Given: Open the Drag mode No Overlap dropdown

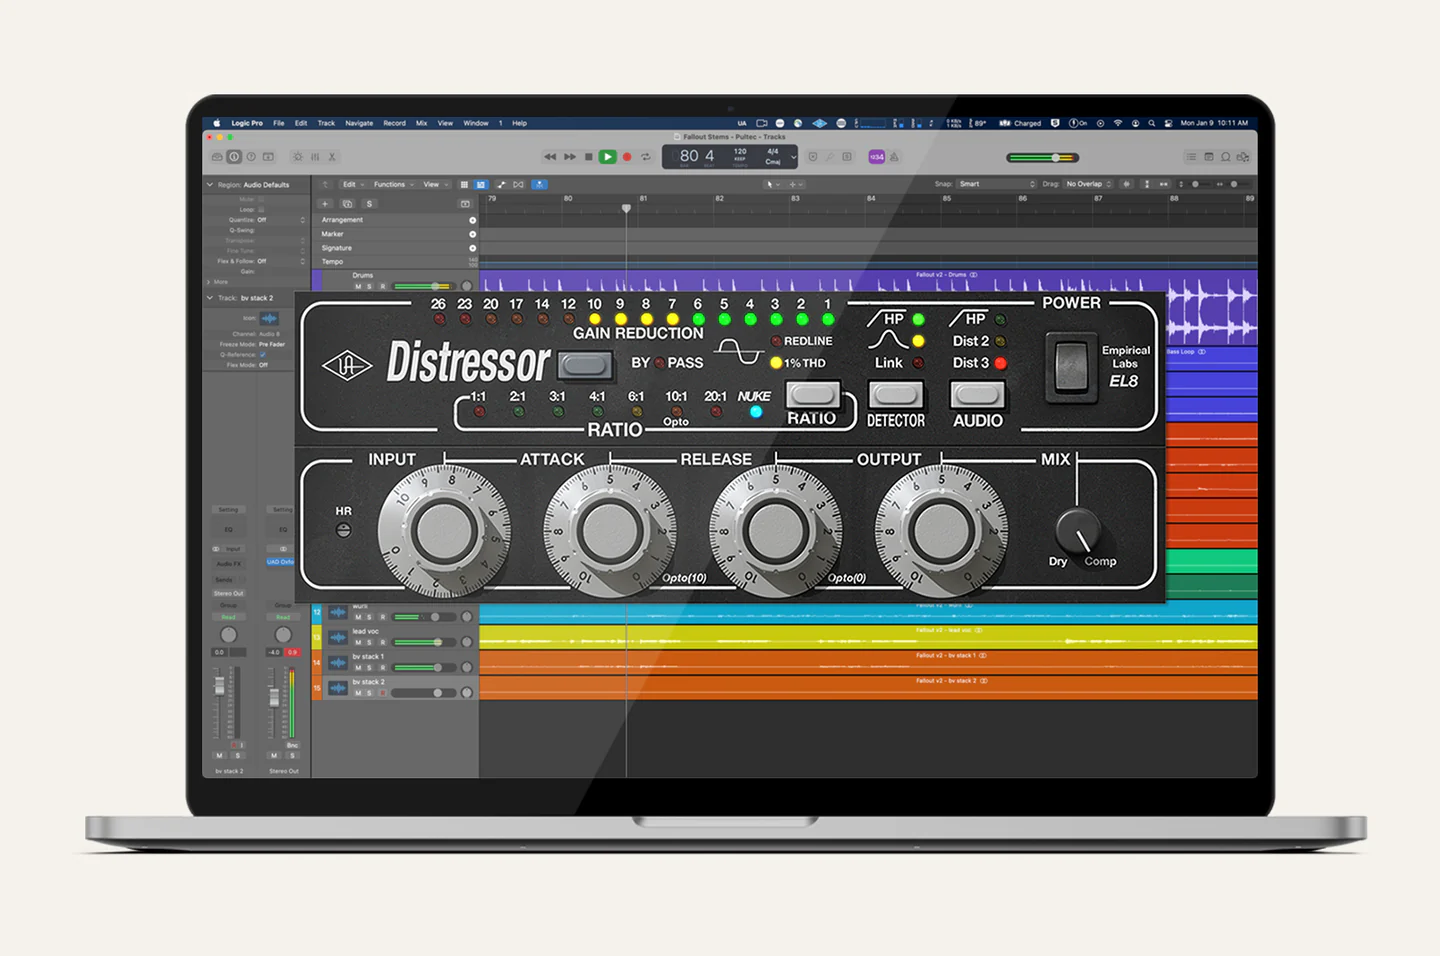Looking at the screenshot, I should pos(1088,184).
